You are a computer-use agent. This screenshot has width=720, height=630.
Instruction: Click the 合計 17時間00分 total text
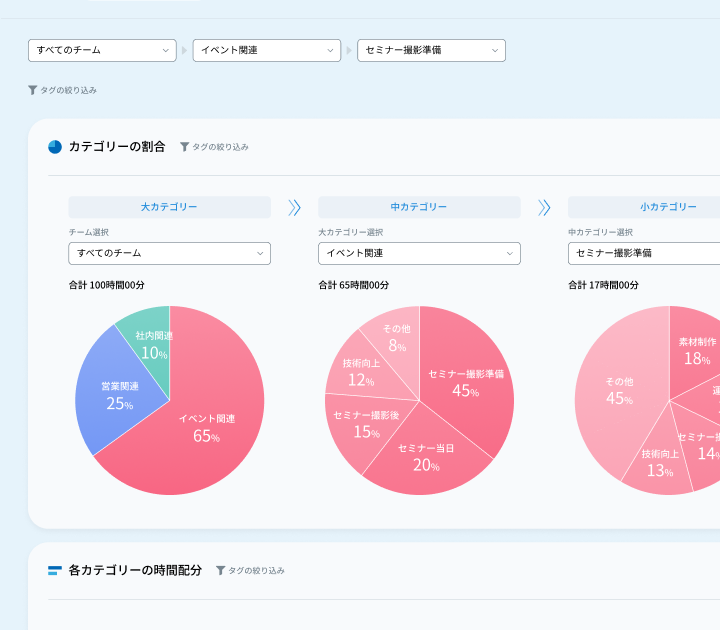603,285
